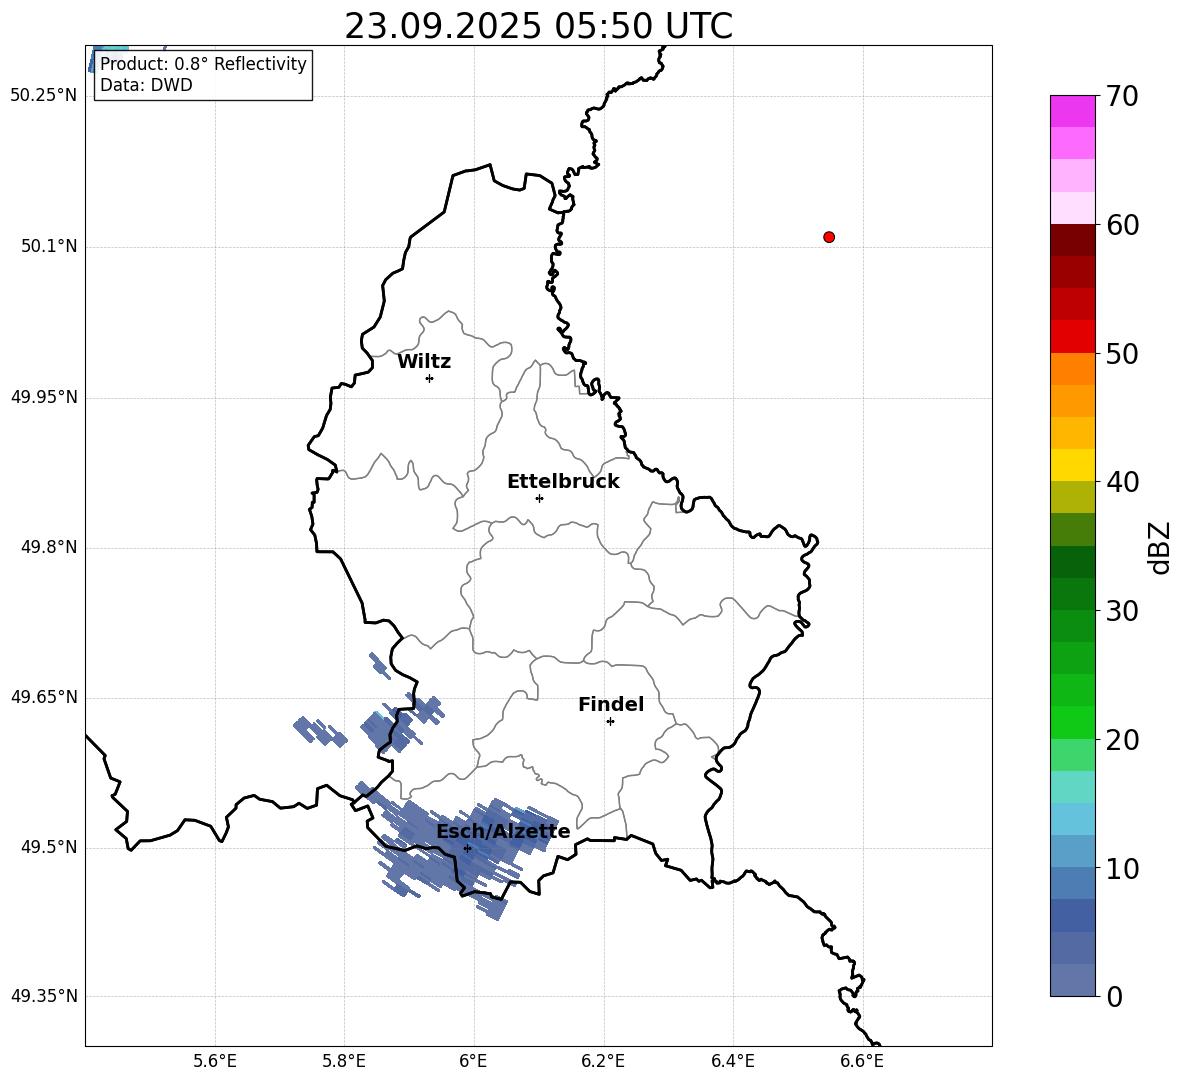Screen dimensions: 1184x1081
Task: Click the 49.8°N latitude label
Action: pyautogui.click(x=49, y=547)
